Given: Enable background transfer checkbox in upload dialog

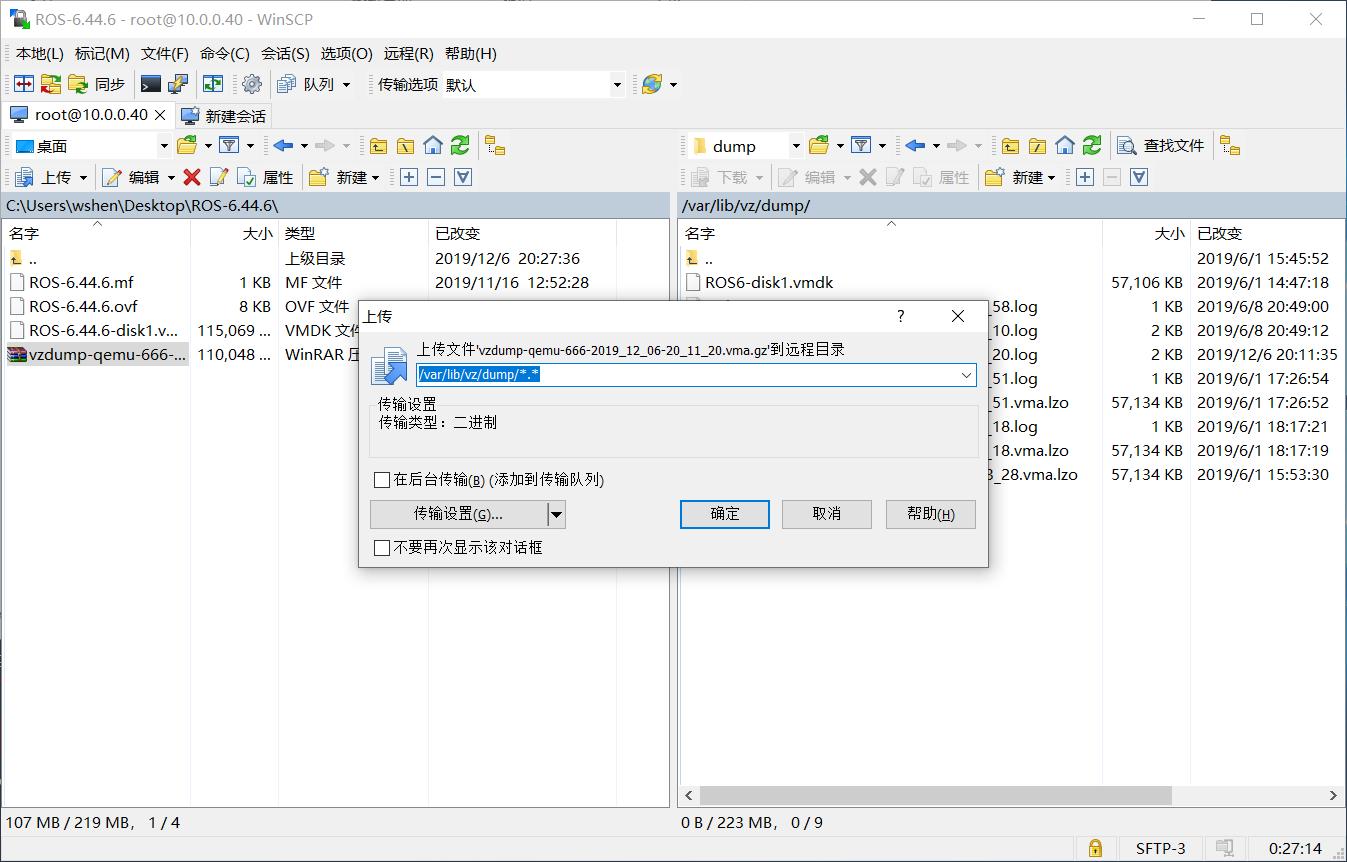Looking at the screenshot, I should click(381, 479).
